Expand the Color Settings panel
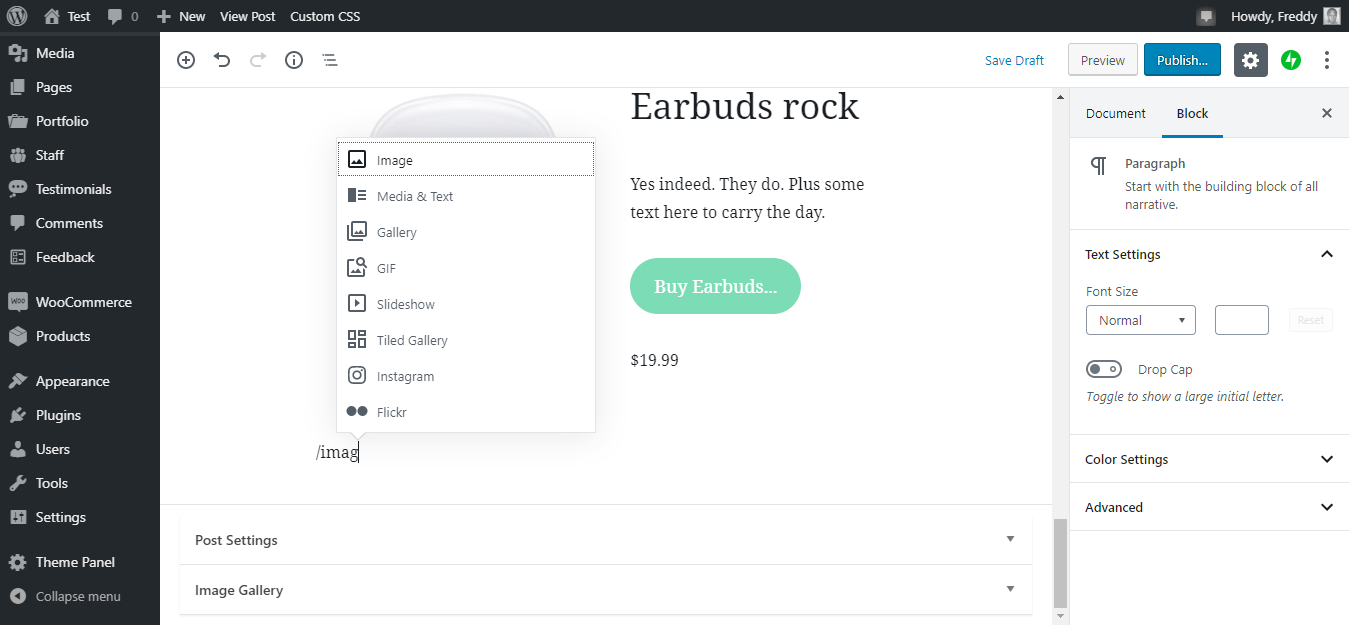 pyautogui.click(x=1208, y=459)
